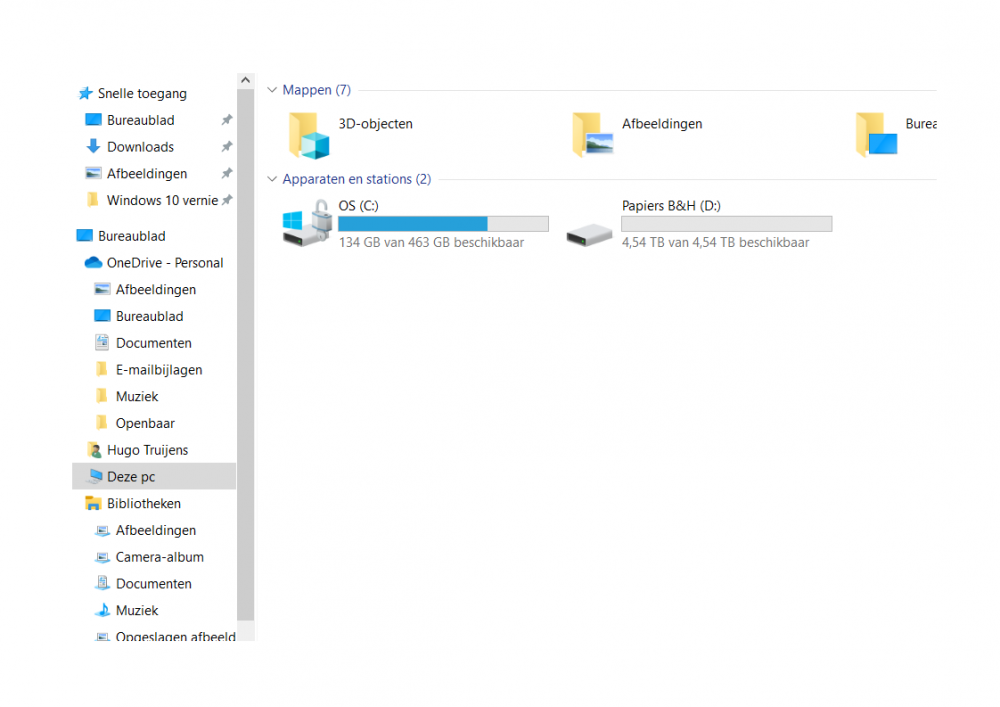Collapse the Mappen (7) section
This screenshot has width=1000, height=707.
(272, 89)
